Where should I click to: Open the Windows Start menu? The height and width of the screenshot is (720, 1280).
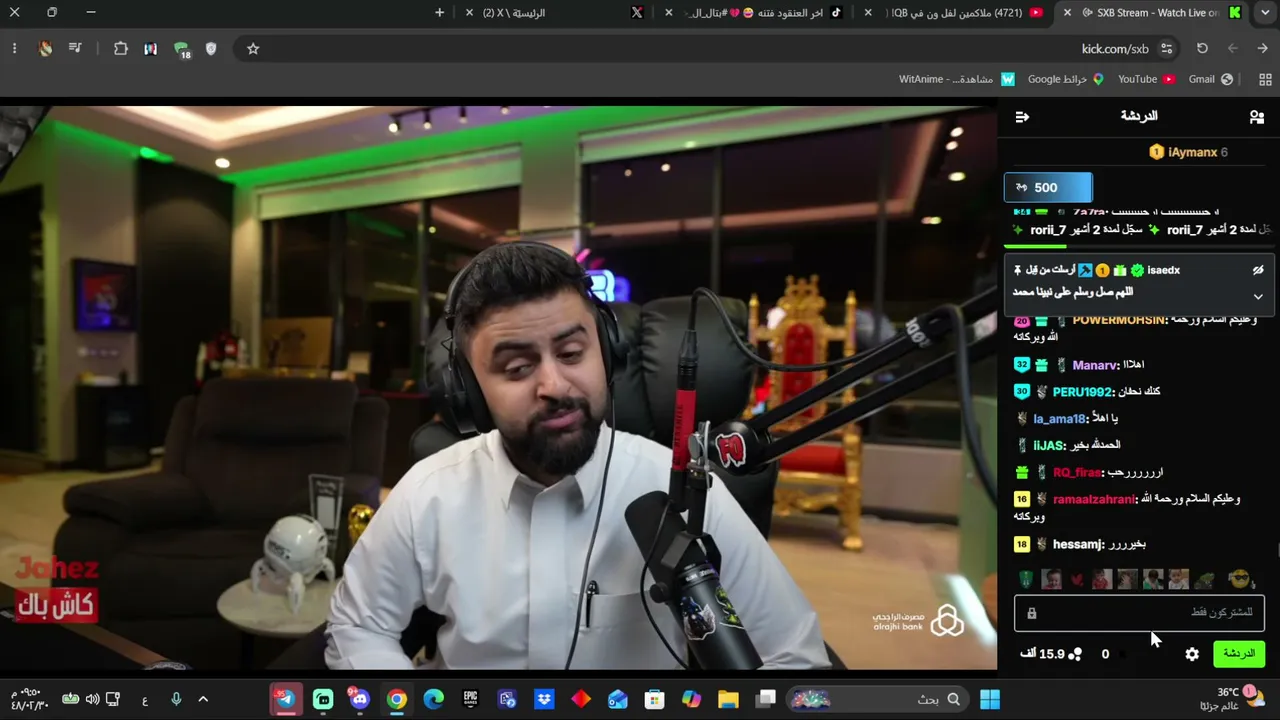pyautogui.click(x=990, y=699)
